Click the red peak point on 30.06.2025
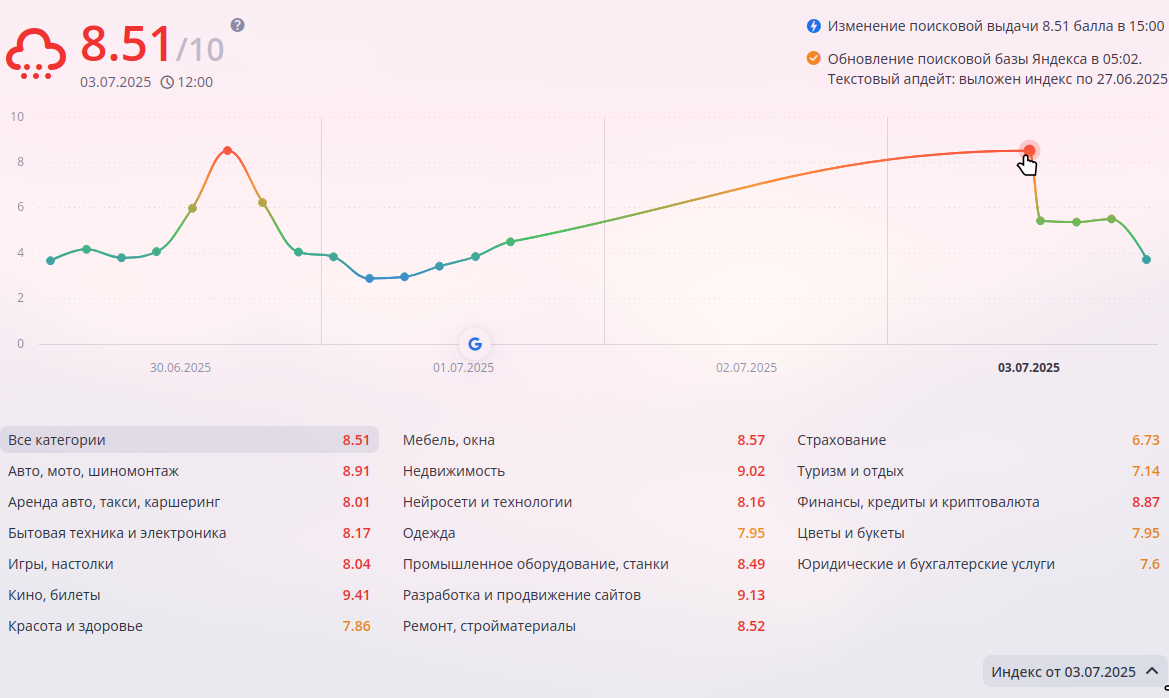The image size is (1169, 698). click(x=228, y=151)
